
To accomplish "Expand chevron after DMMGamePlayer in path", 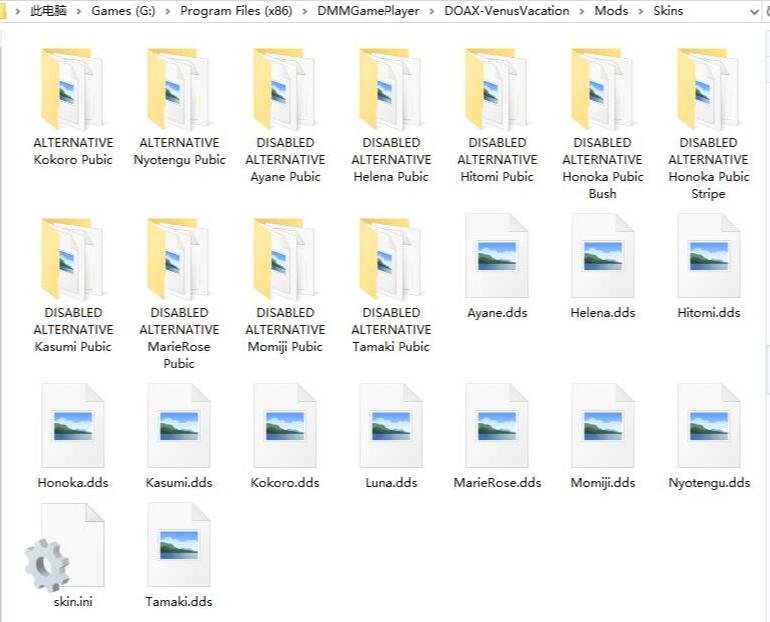I will pos(432,11).
